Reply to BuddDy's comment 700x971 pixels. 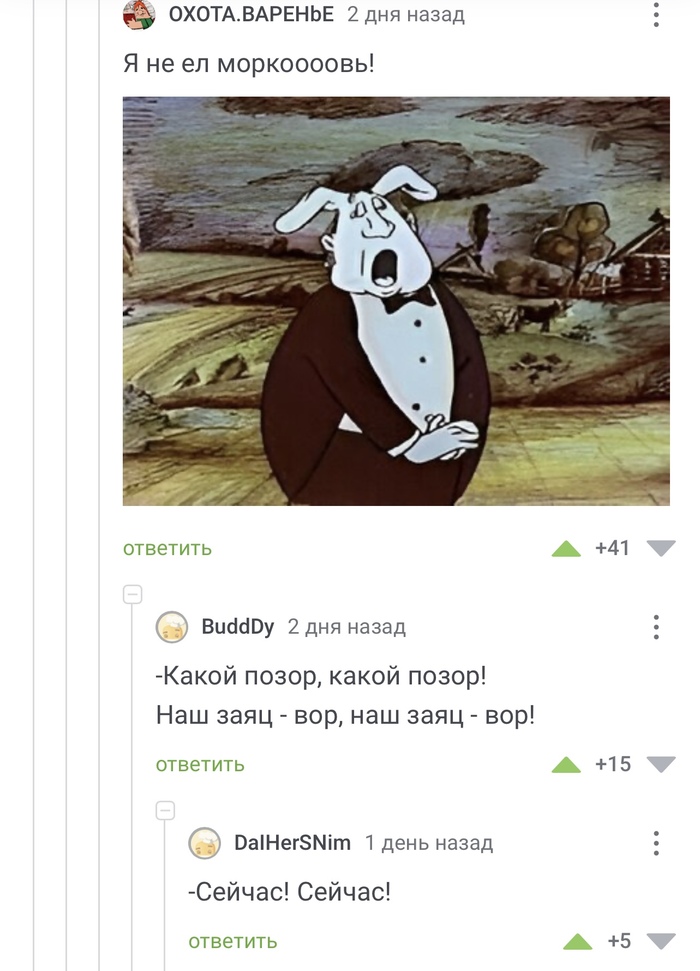(200, 765)
